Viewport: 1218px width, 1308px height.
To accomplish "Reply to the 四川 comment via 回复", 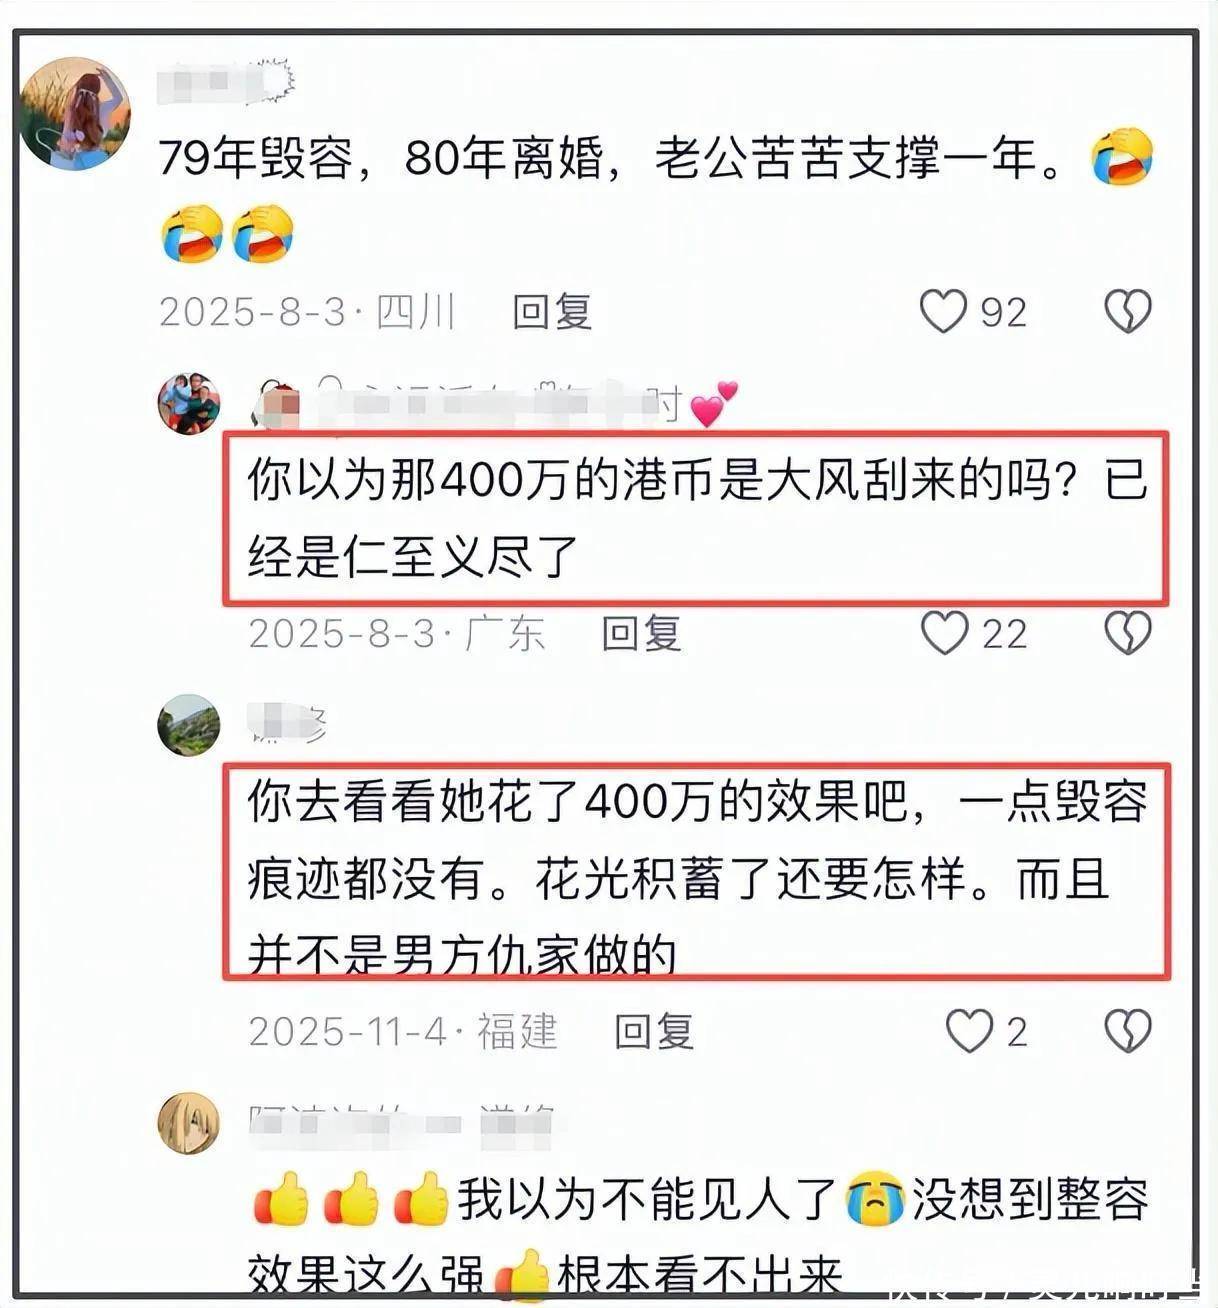I will coord(552,312).
